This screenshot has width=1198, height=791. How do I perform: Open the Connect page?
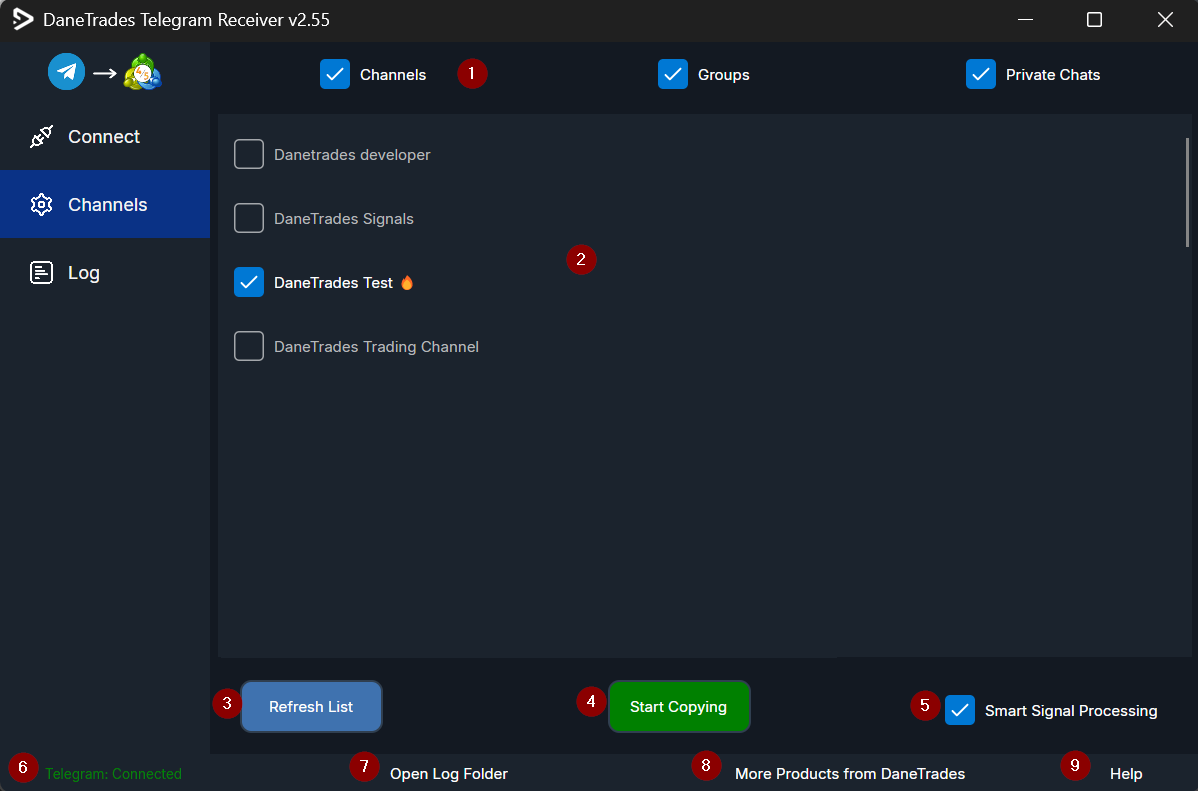(x=105, y=137)
